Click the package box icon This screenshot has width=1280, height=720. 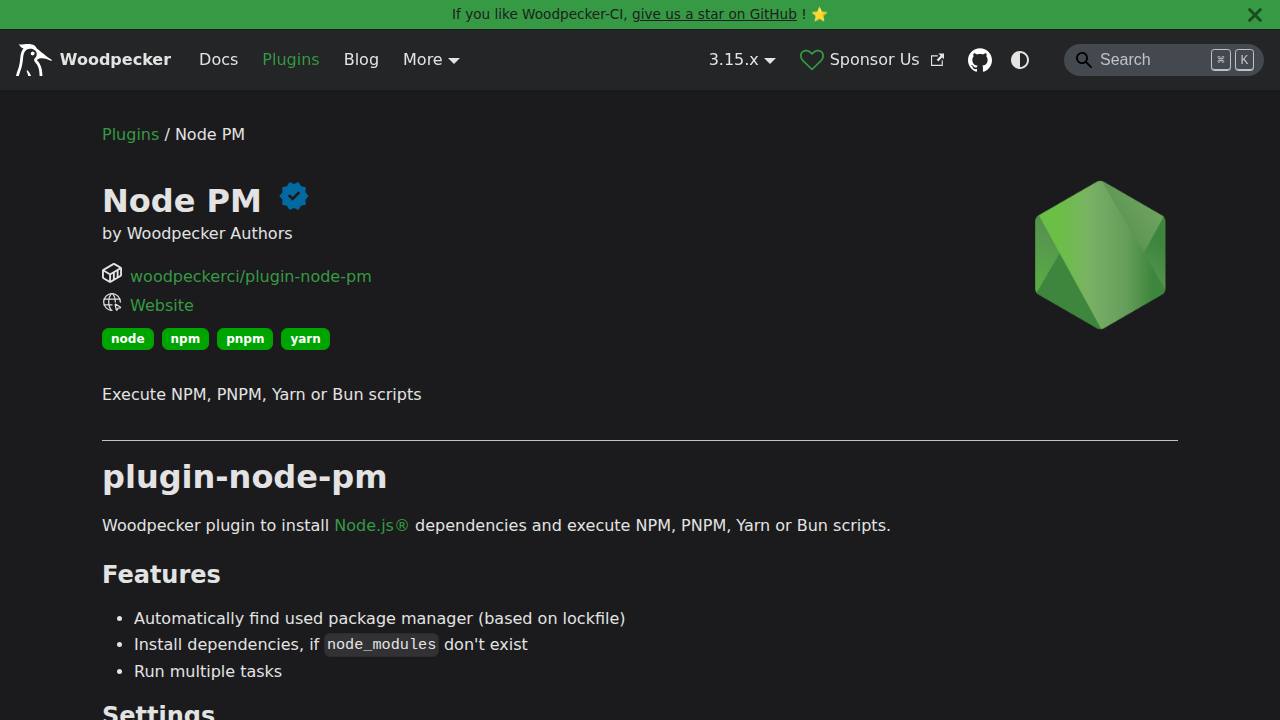(x=112, y=273)
